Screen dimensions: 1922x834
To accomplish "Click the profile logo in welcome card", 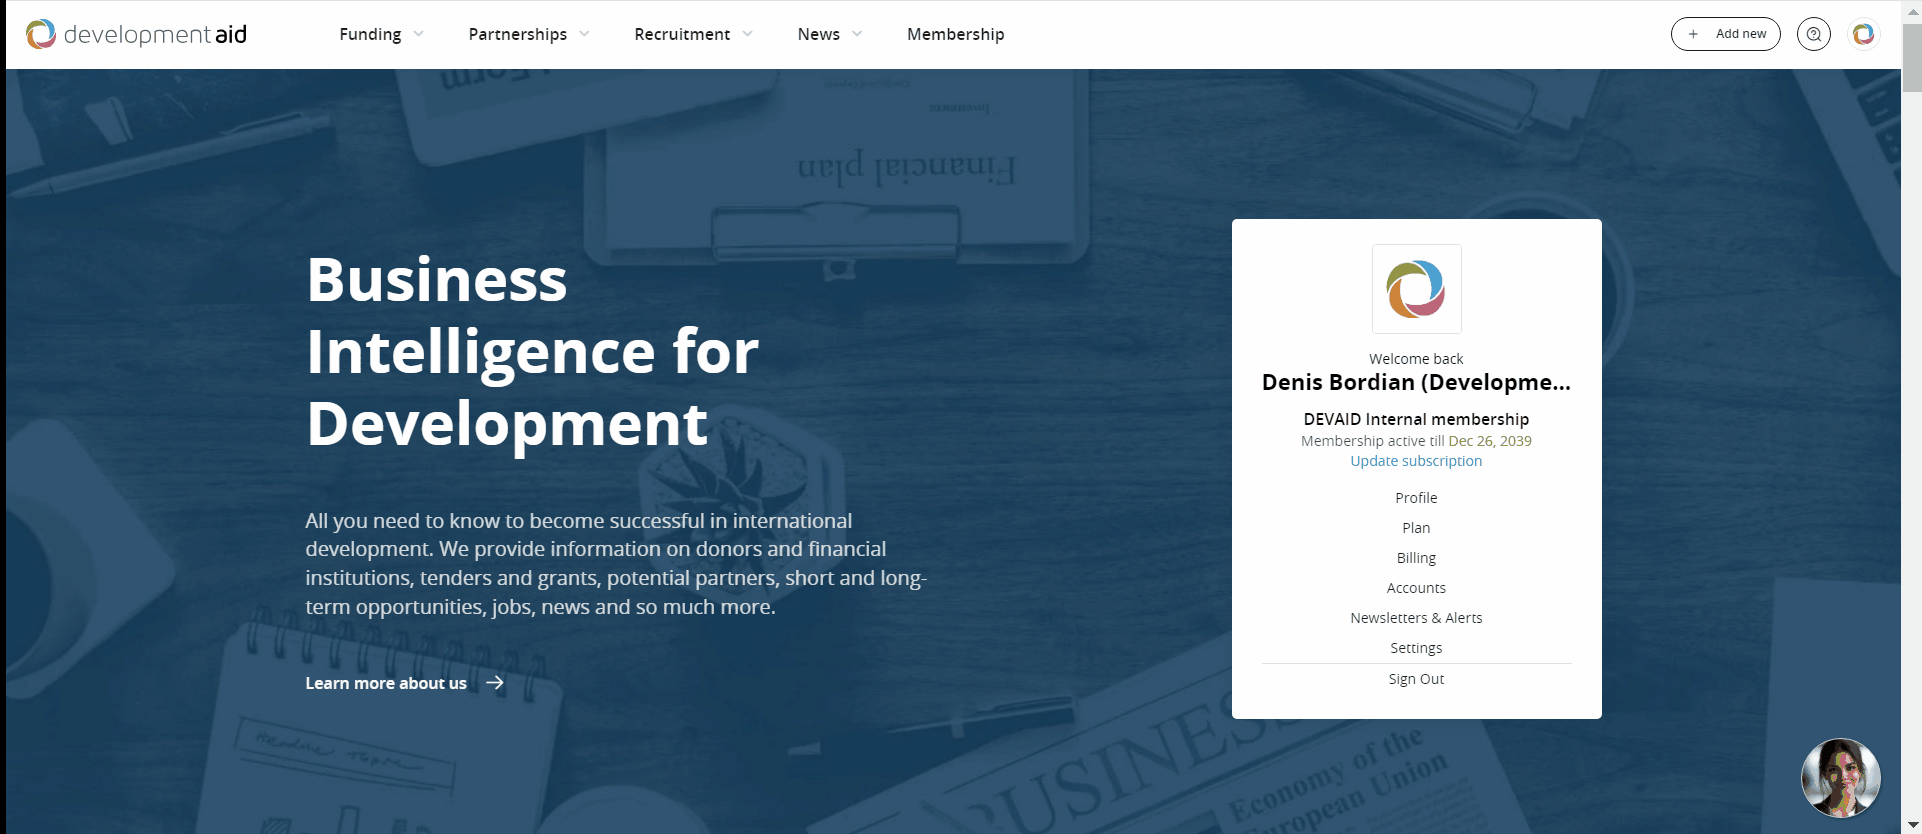I will coord(1416,289).
